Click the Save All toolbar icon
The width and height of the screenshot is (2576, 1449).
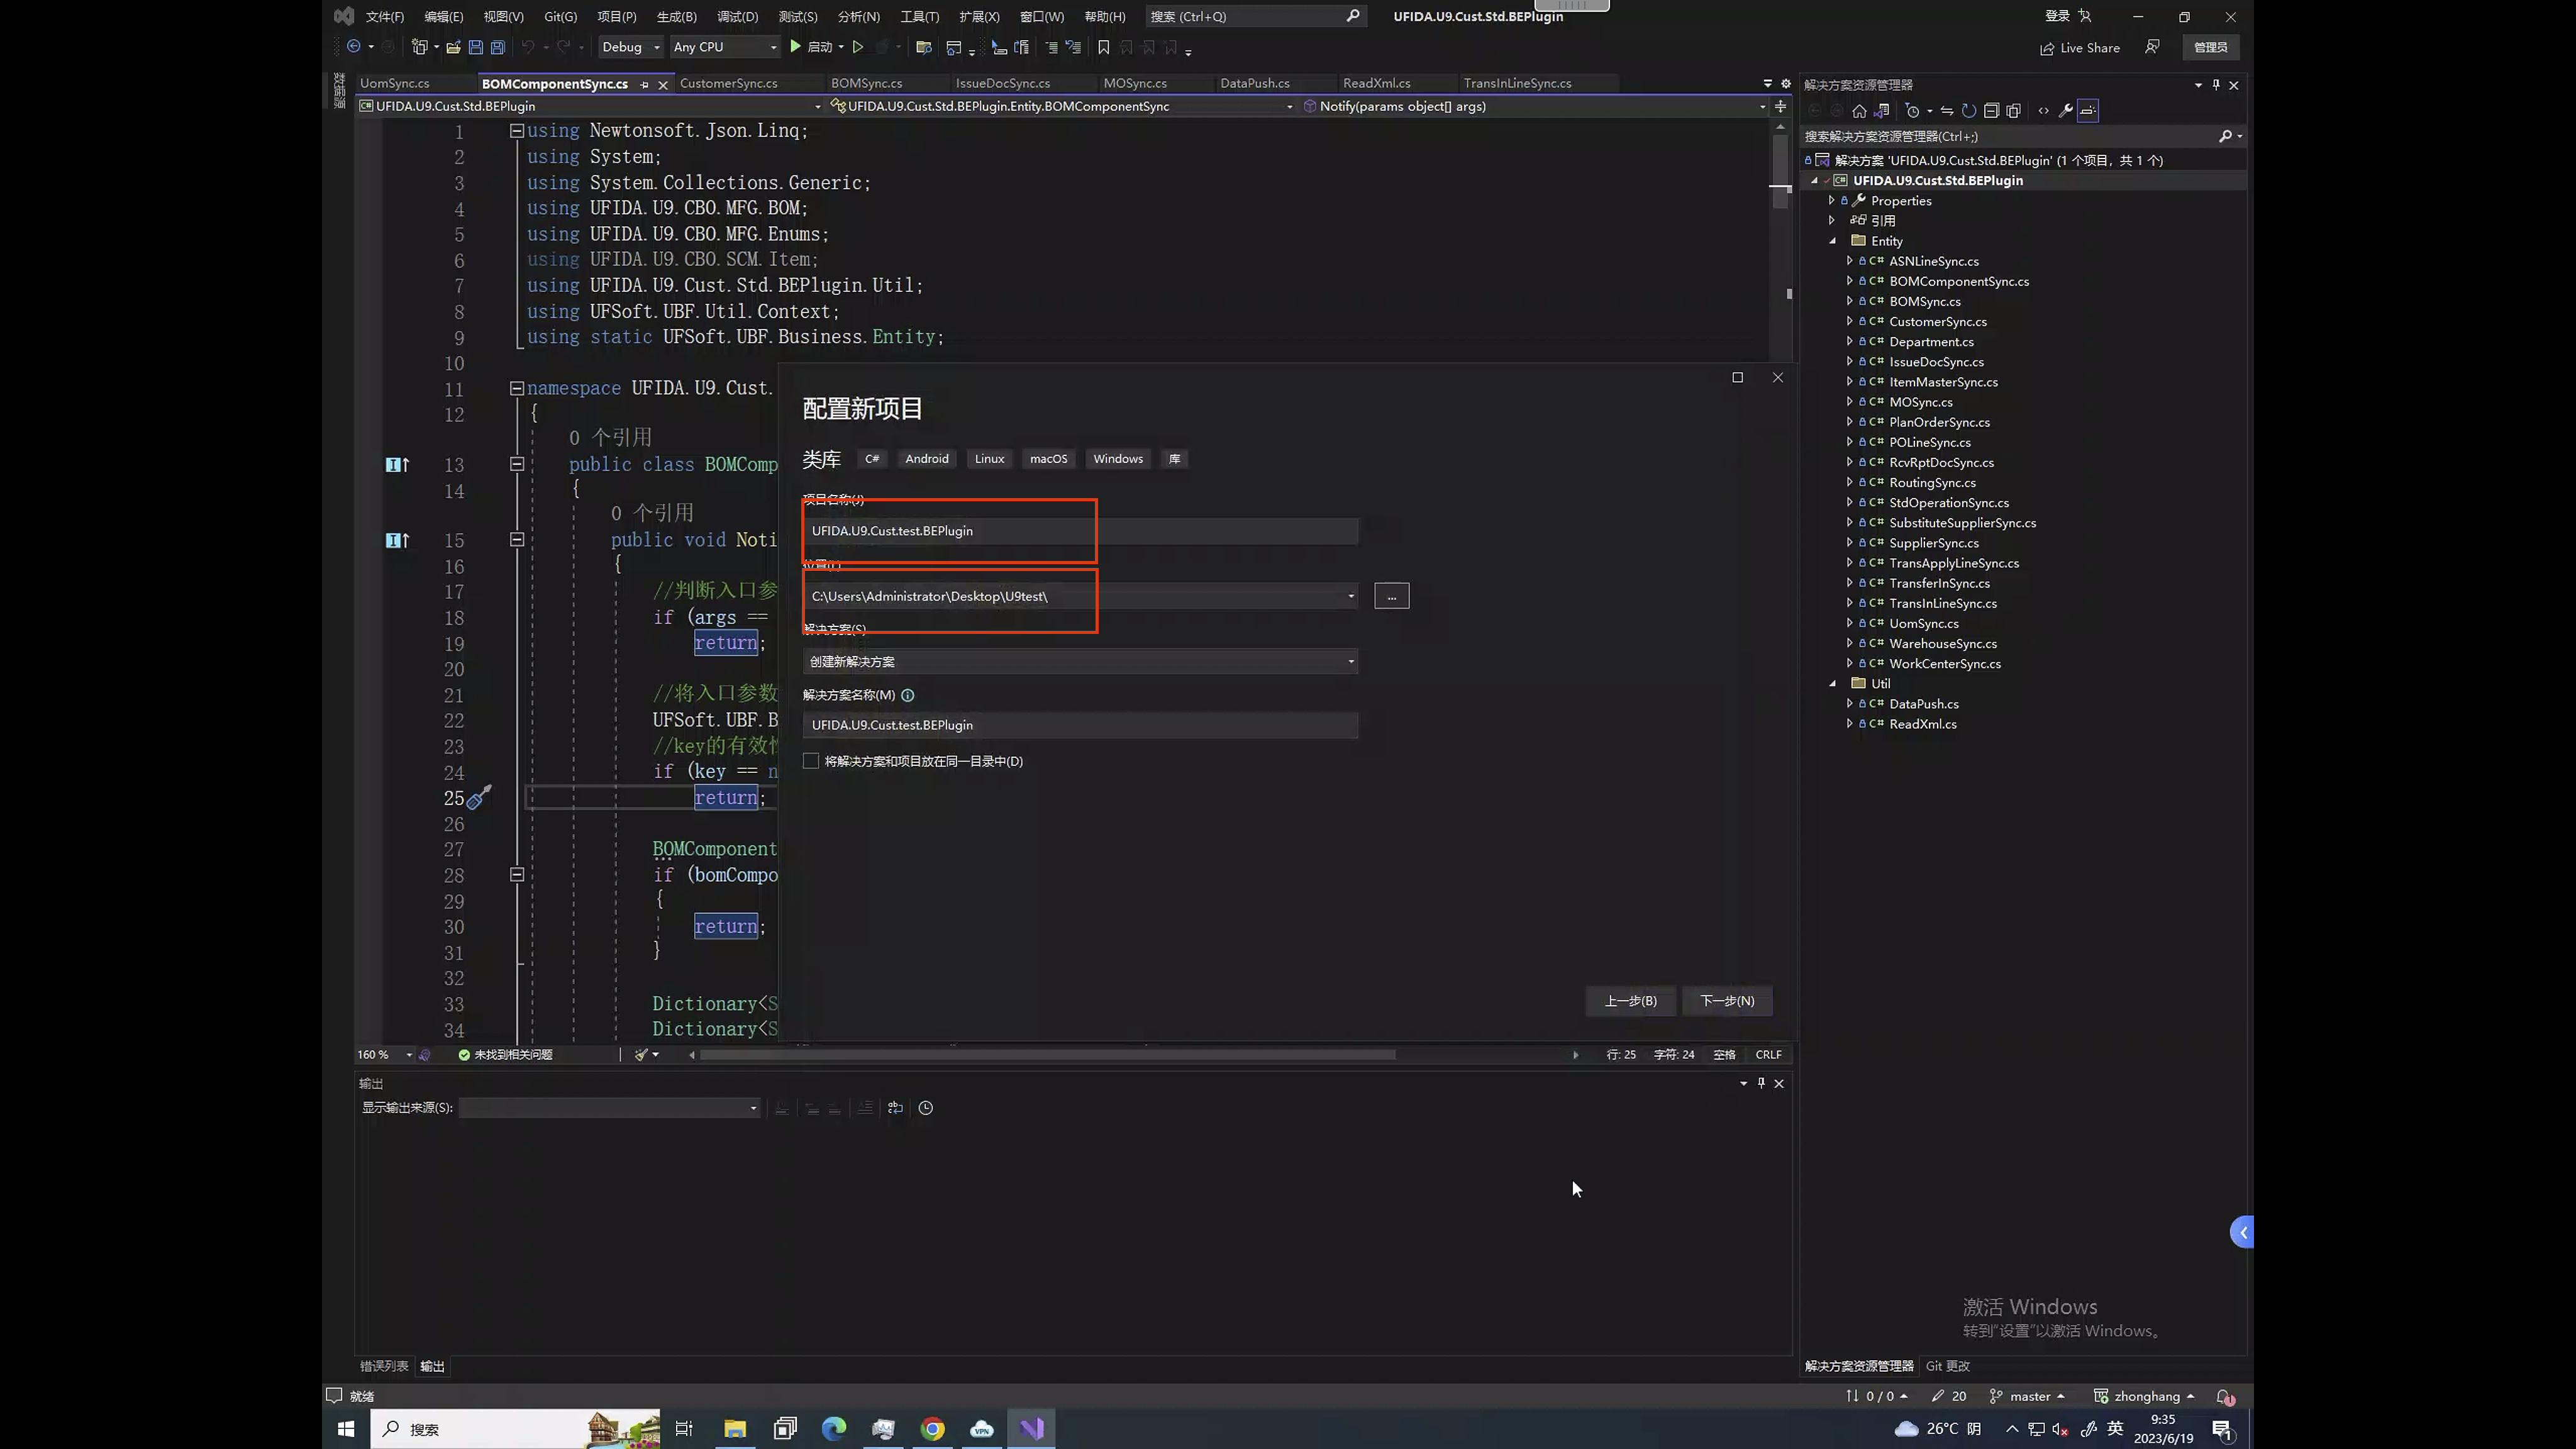[x=498, y=47]
